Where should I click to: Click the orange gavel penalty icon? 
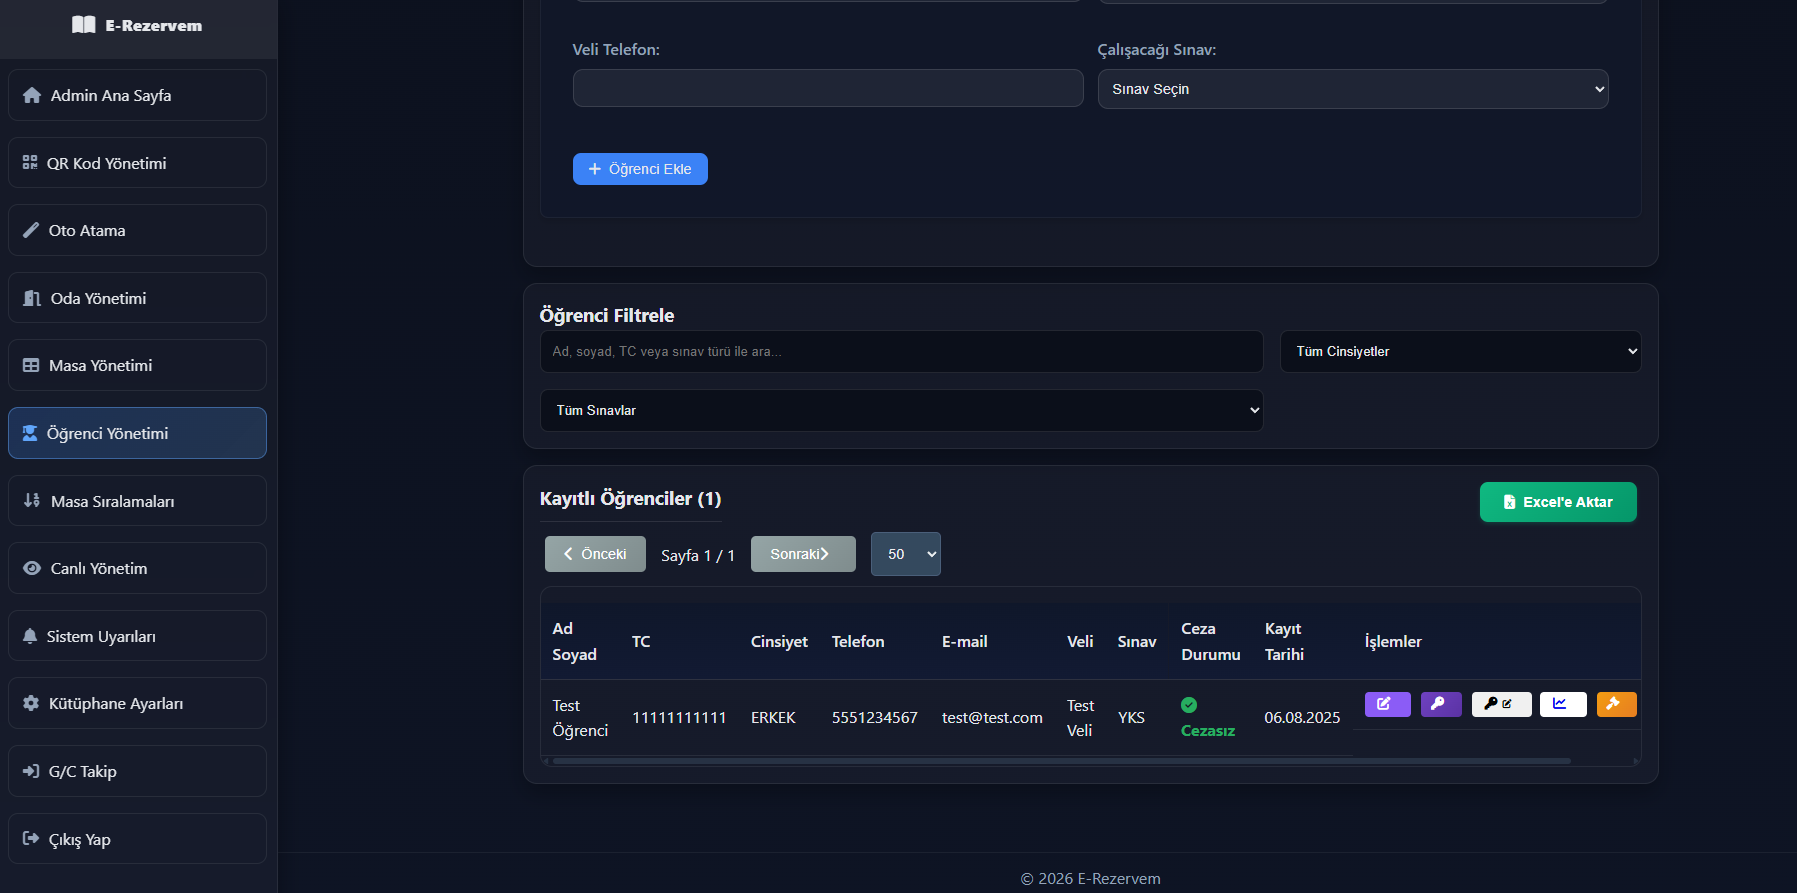[x=1616, y=704]
